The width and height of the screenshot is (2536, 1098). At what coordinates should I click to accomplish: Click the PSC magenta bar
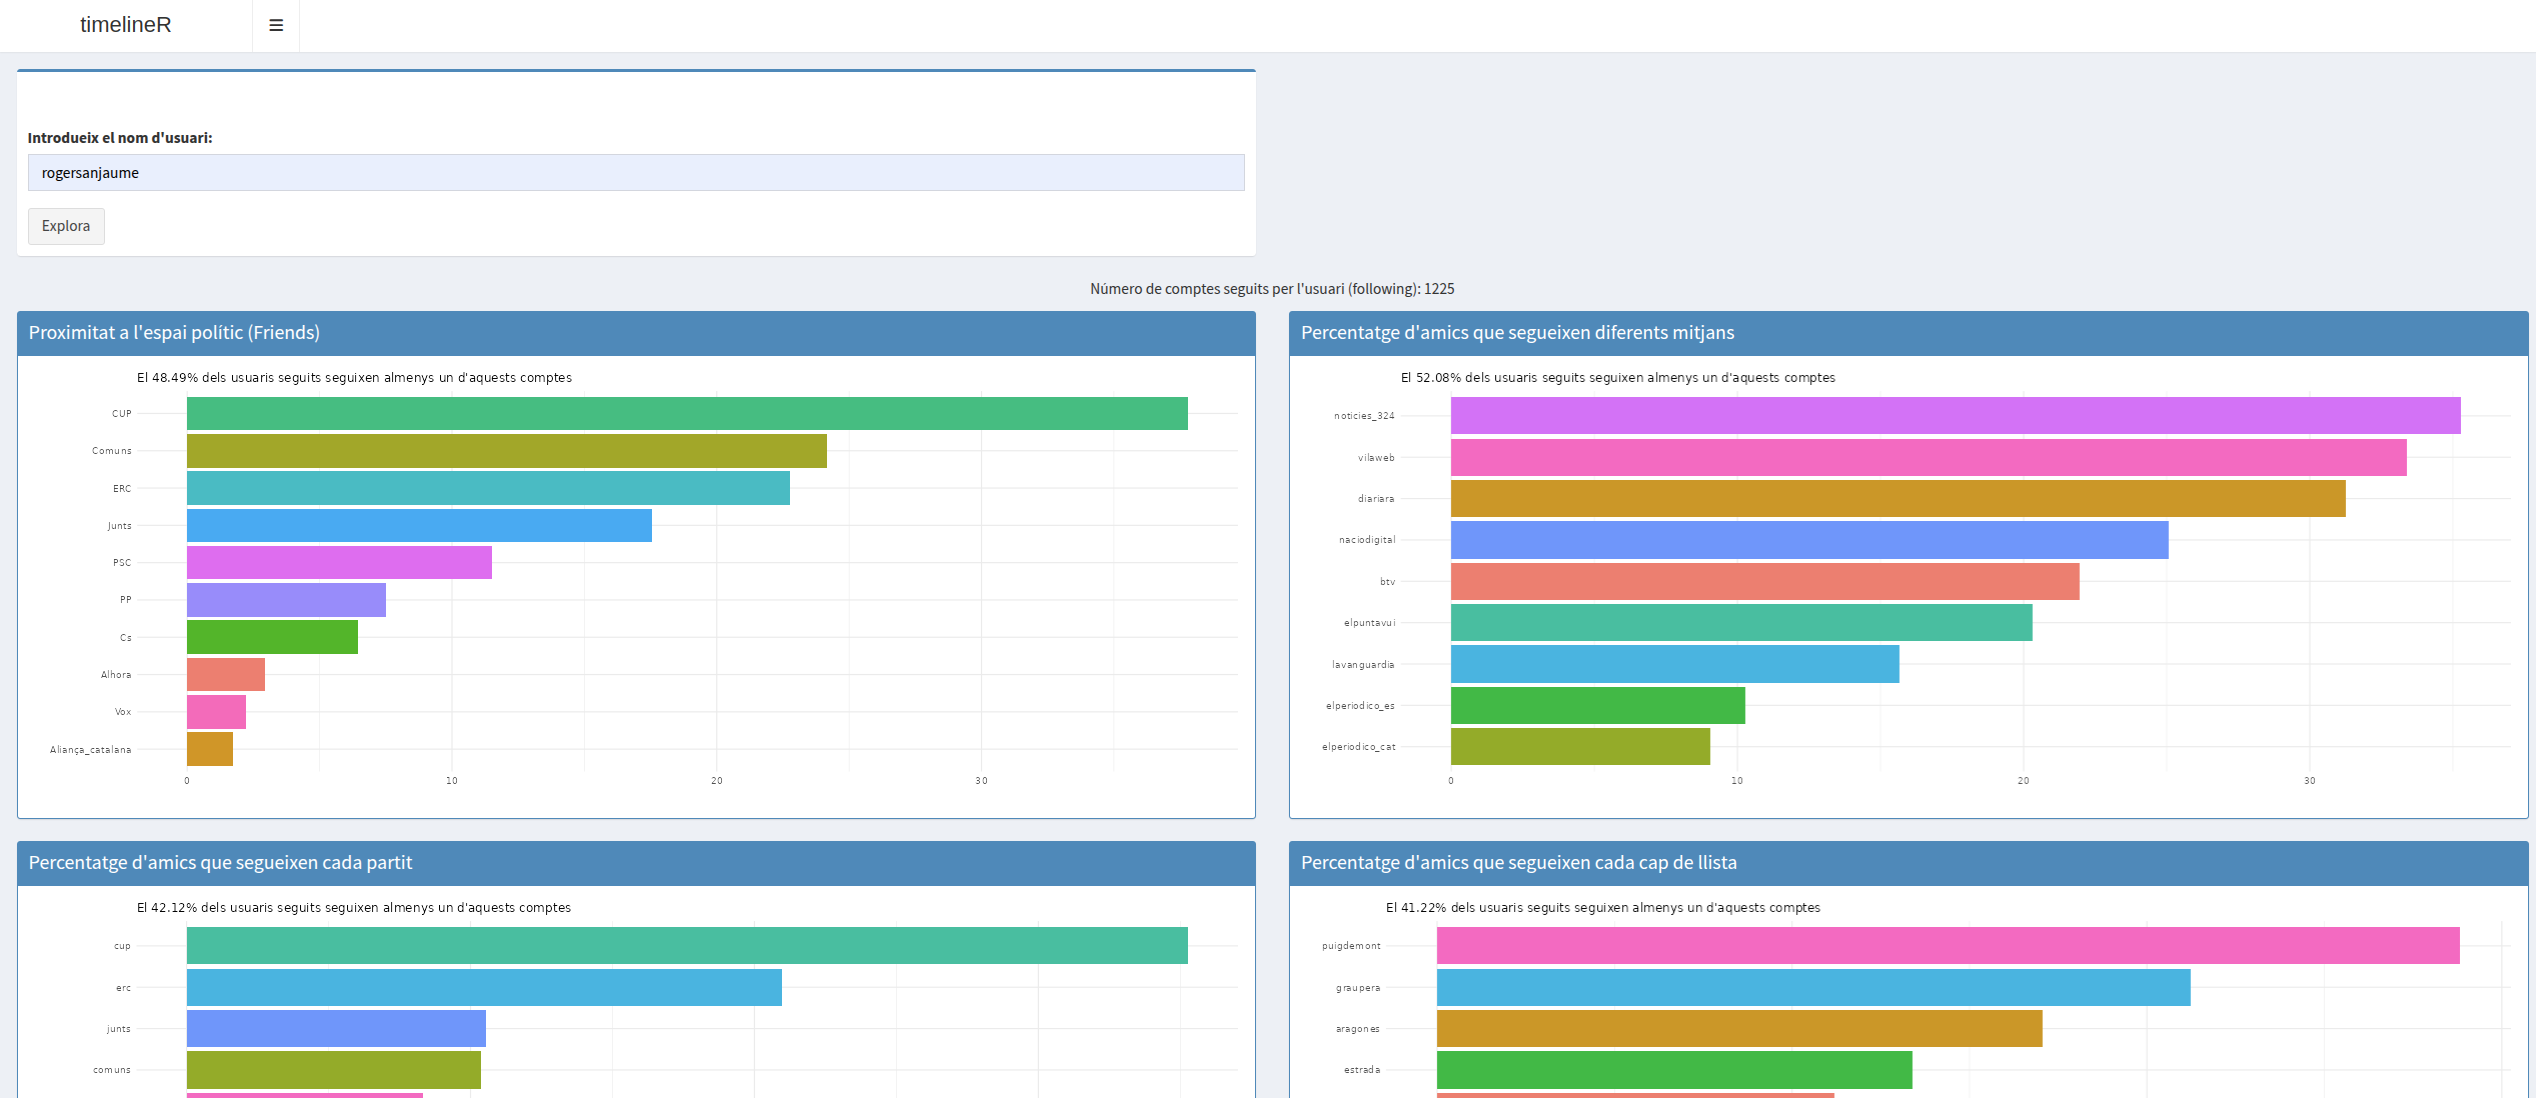(x=338, y=563)
